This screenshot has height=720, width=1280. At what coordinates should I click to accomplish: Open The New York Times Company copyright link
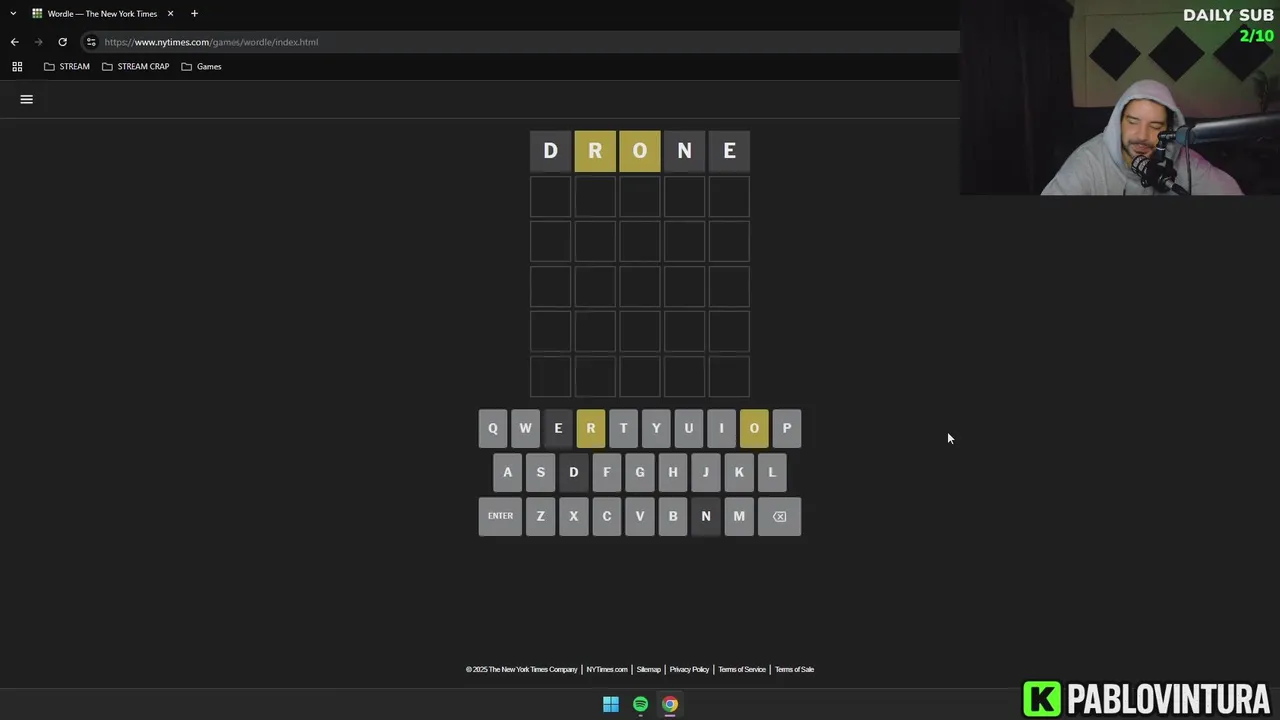coord(522,669)
